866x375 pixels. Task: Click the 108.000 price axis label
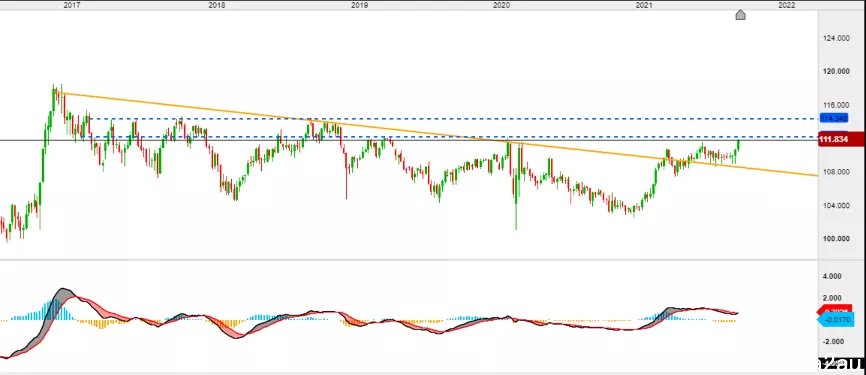coord(835,171)
